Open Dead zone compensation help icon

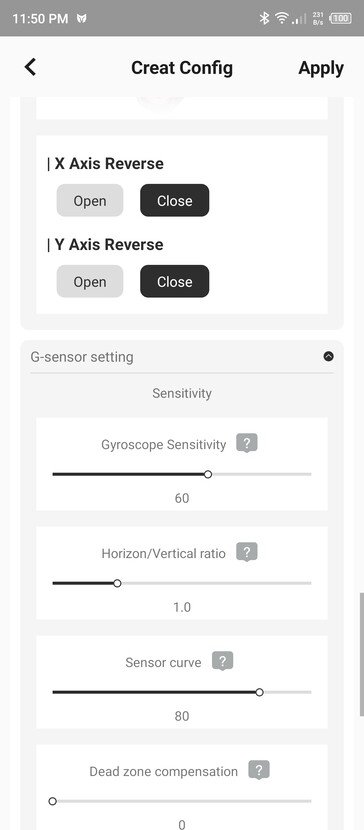click(x=259, y=770)
